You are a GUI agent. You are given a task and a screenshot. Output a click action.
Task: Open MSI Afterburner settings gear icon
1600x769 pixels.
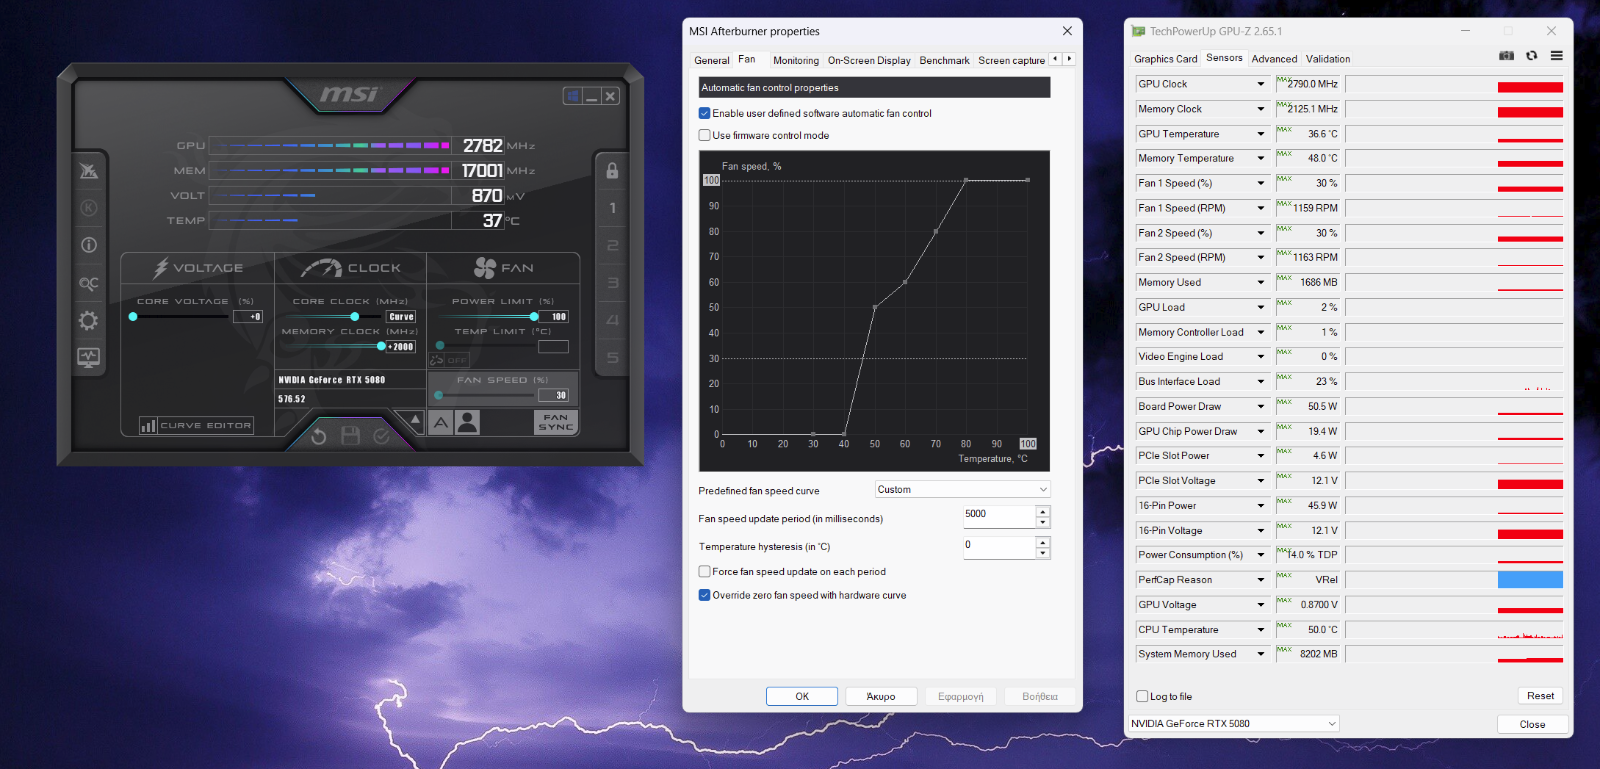pyautogui.click(x=89, y=320)
